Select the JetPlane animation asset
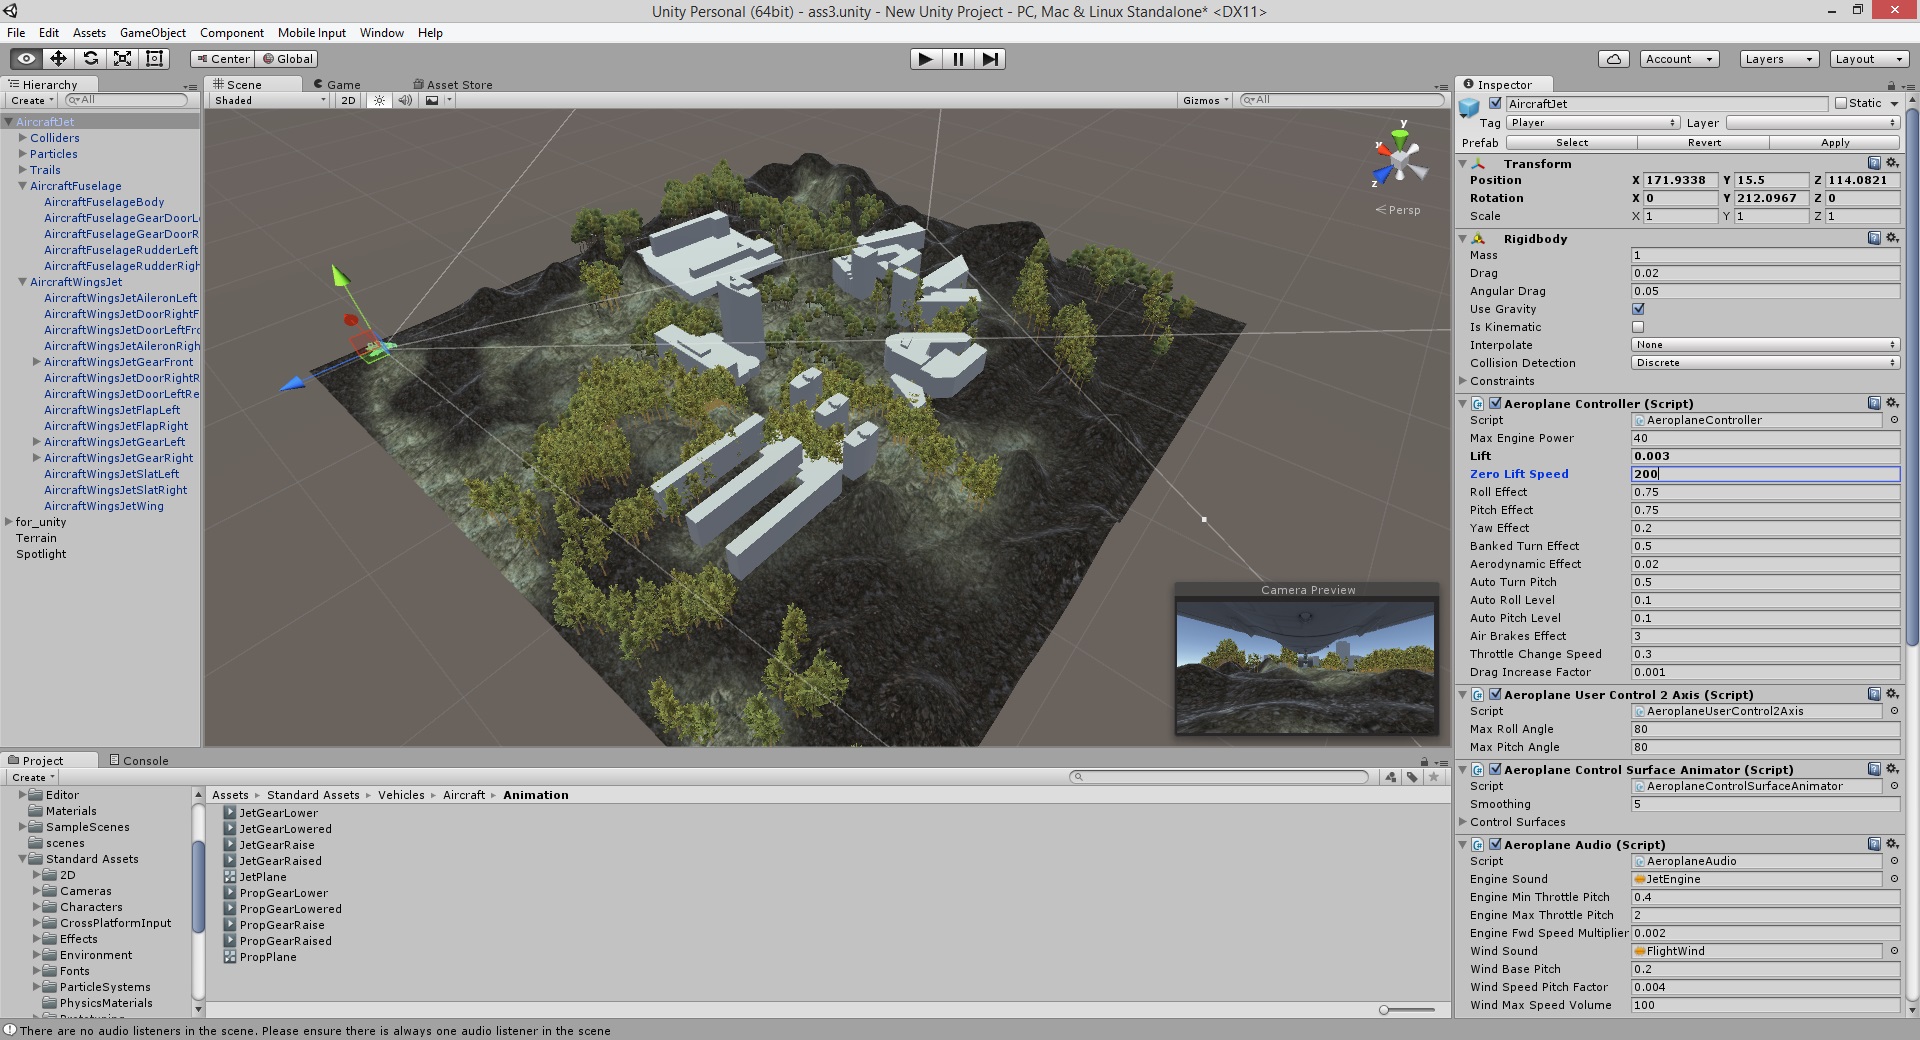The width and height of the screenshot is (1920, 1040). (262, 876)
